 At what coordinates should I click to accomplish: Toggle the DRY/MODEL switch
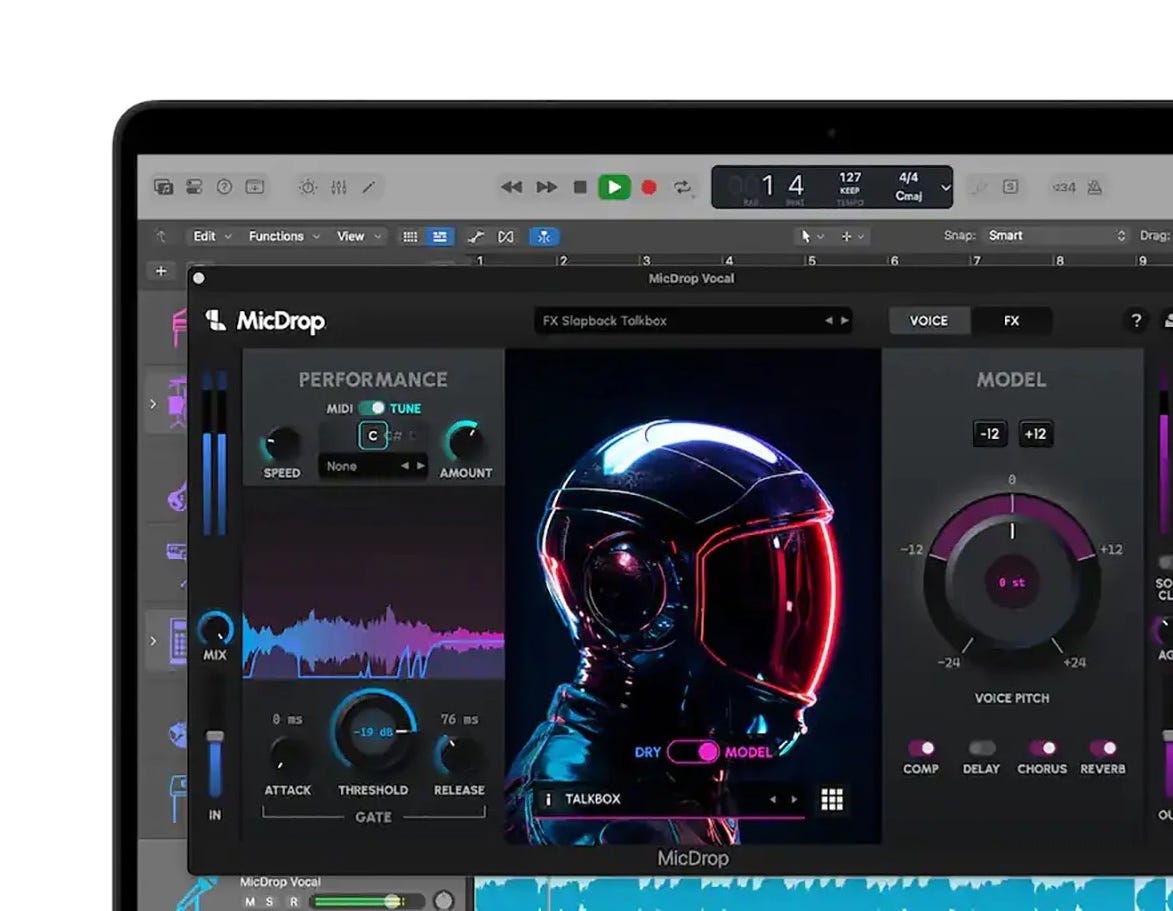tap(692, 752)
